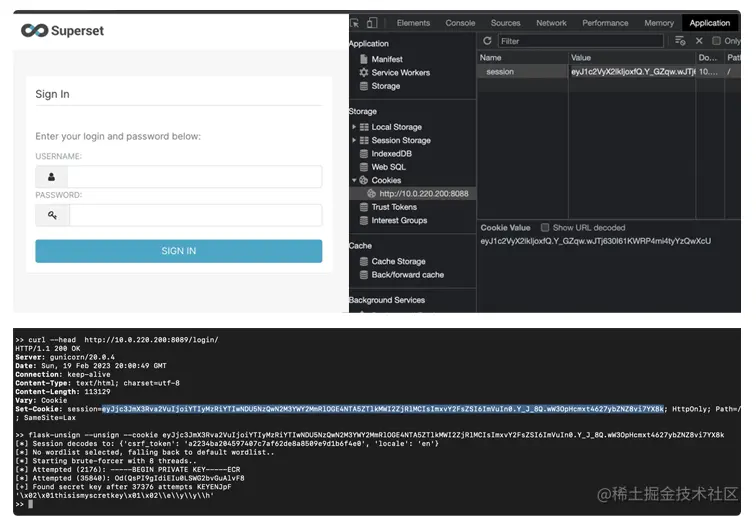Click the cookie Filter input field
Screen dimensions: 756x520
tap(580, 41)
